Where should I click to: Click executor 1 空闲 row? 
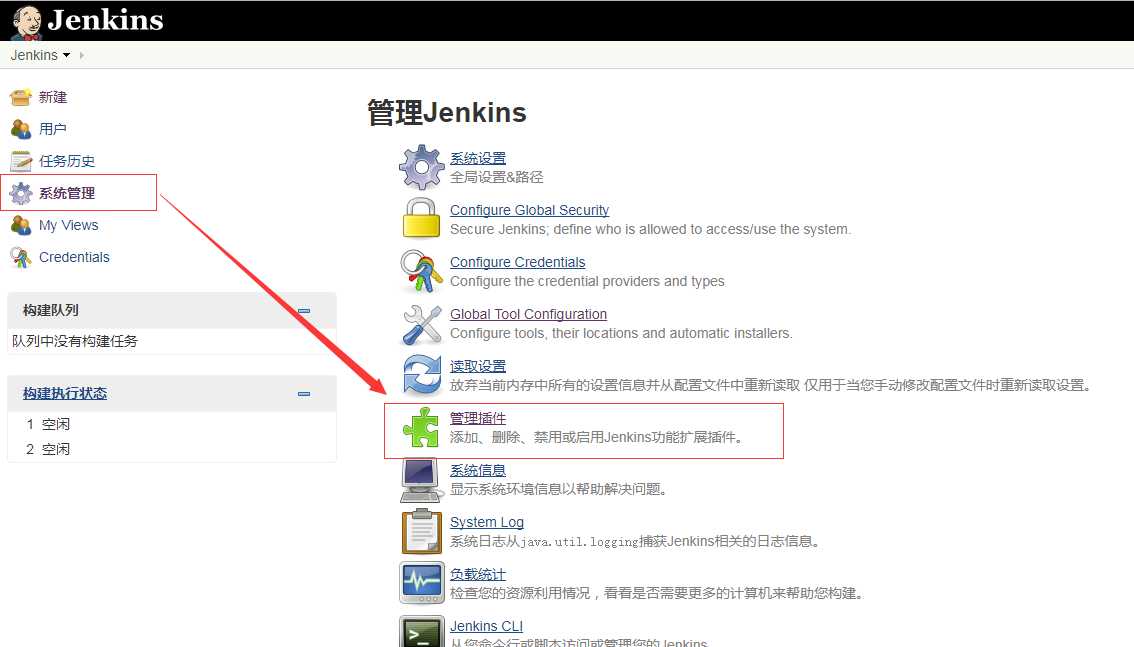[x=171, y=424]
